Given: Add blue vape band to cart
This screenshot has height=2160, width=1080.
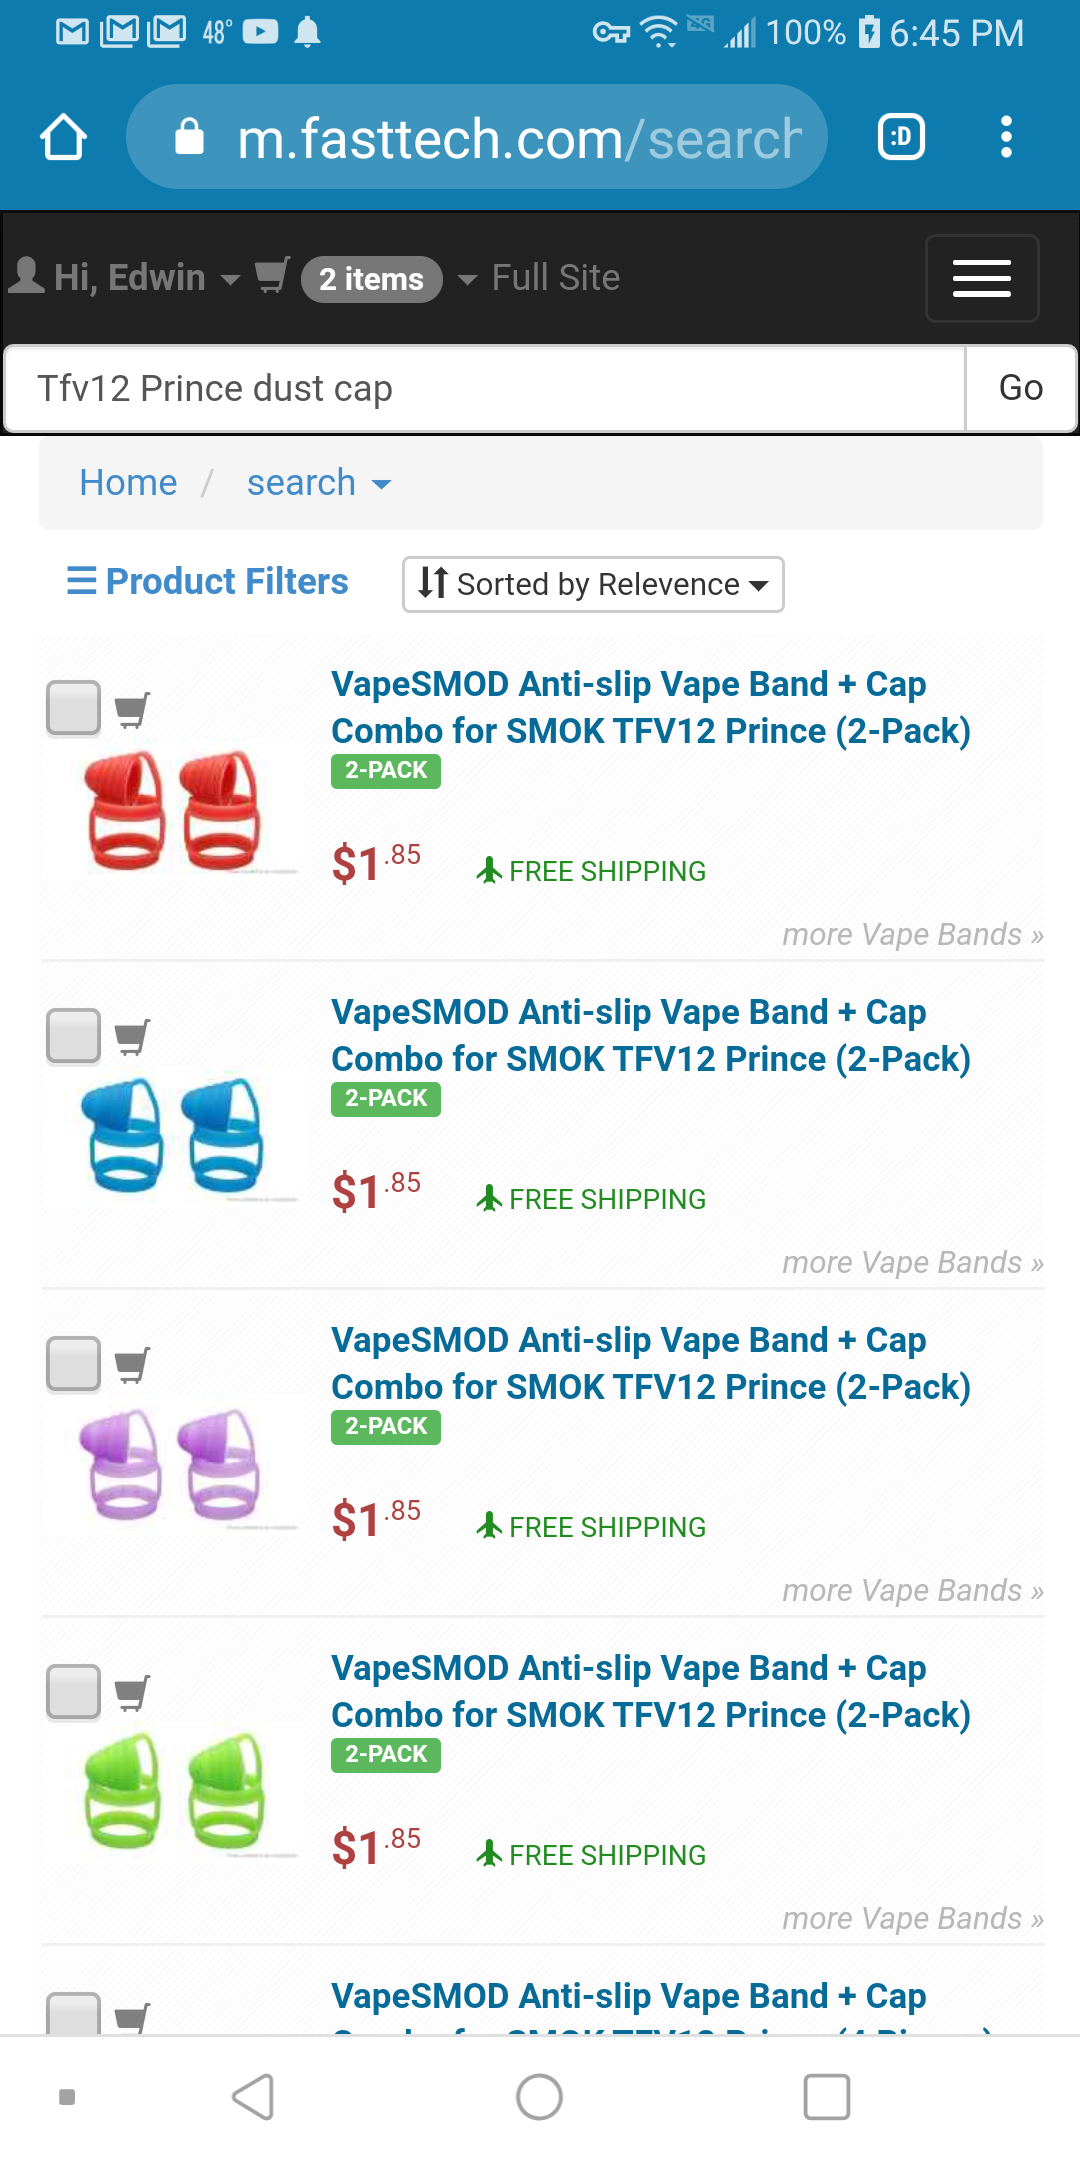Looking at the screenshot, I should [x=132, y=1038].
